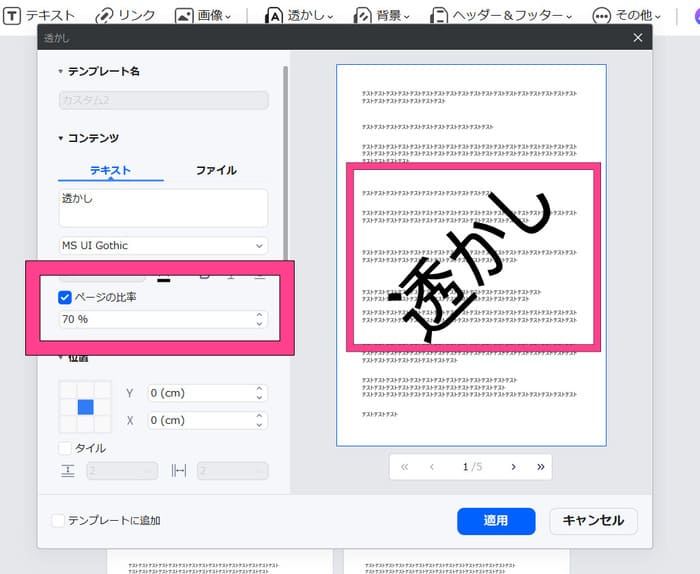This screenshot has height=574, width=700.
Task: Switch to the ファイル tab
Action: coord(216,170)
